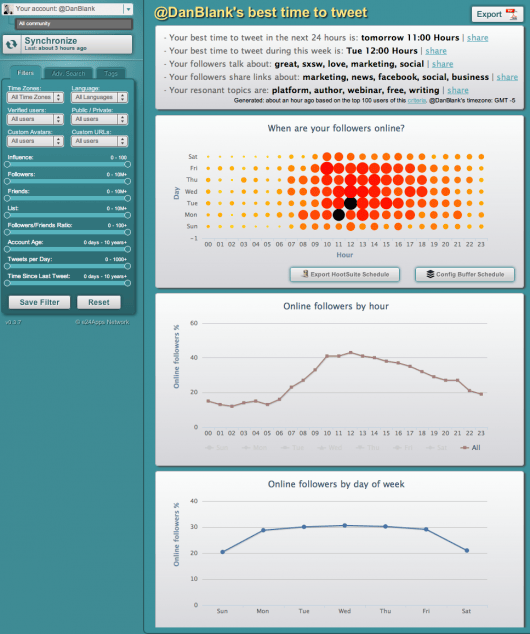Click the All community field
Viewport: 530px width, 634px height.
point(74,24)
